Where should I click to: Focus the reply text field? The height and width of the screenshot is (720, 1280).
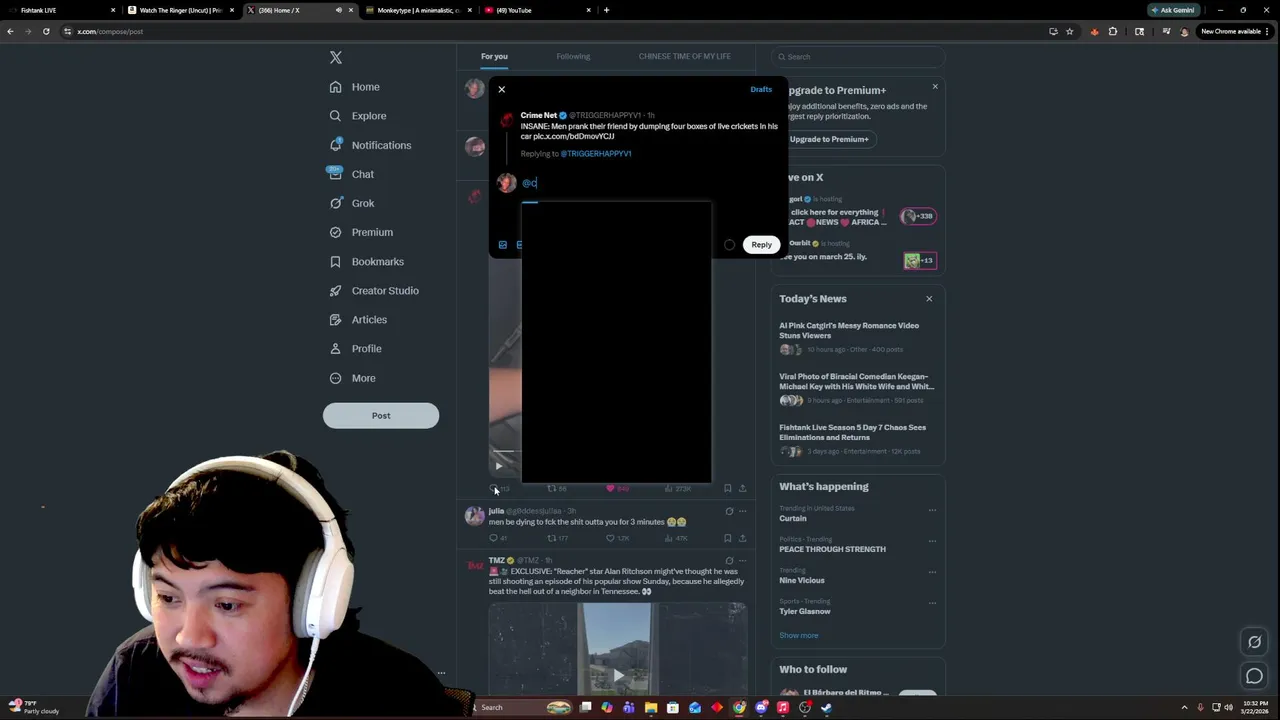click(650, 183)
